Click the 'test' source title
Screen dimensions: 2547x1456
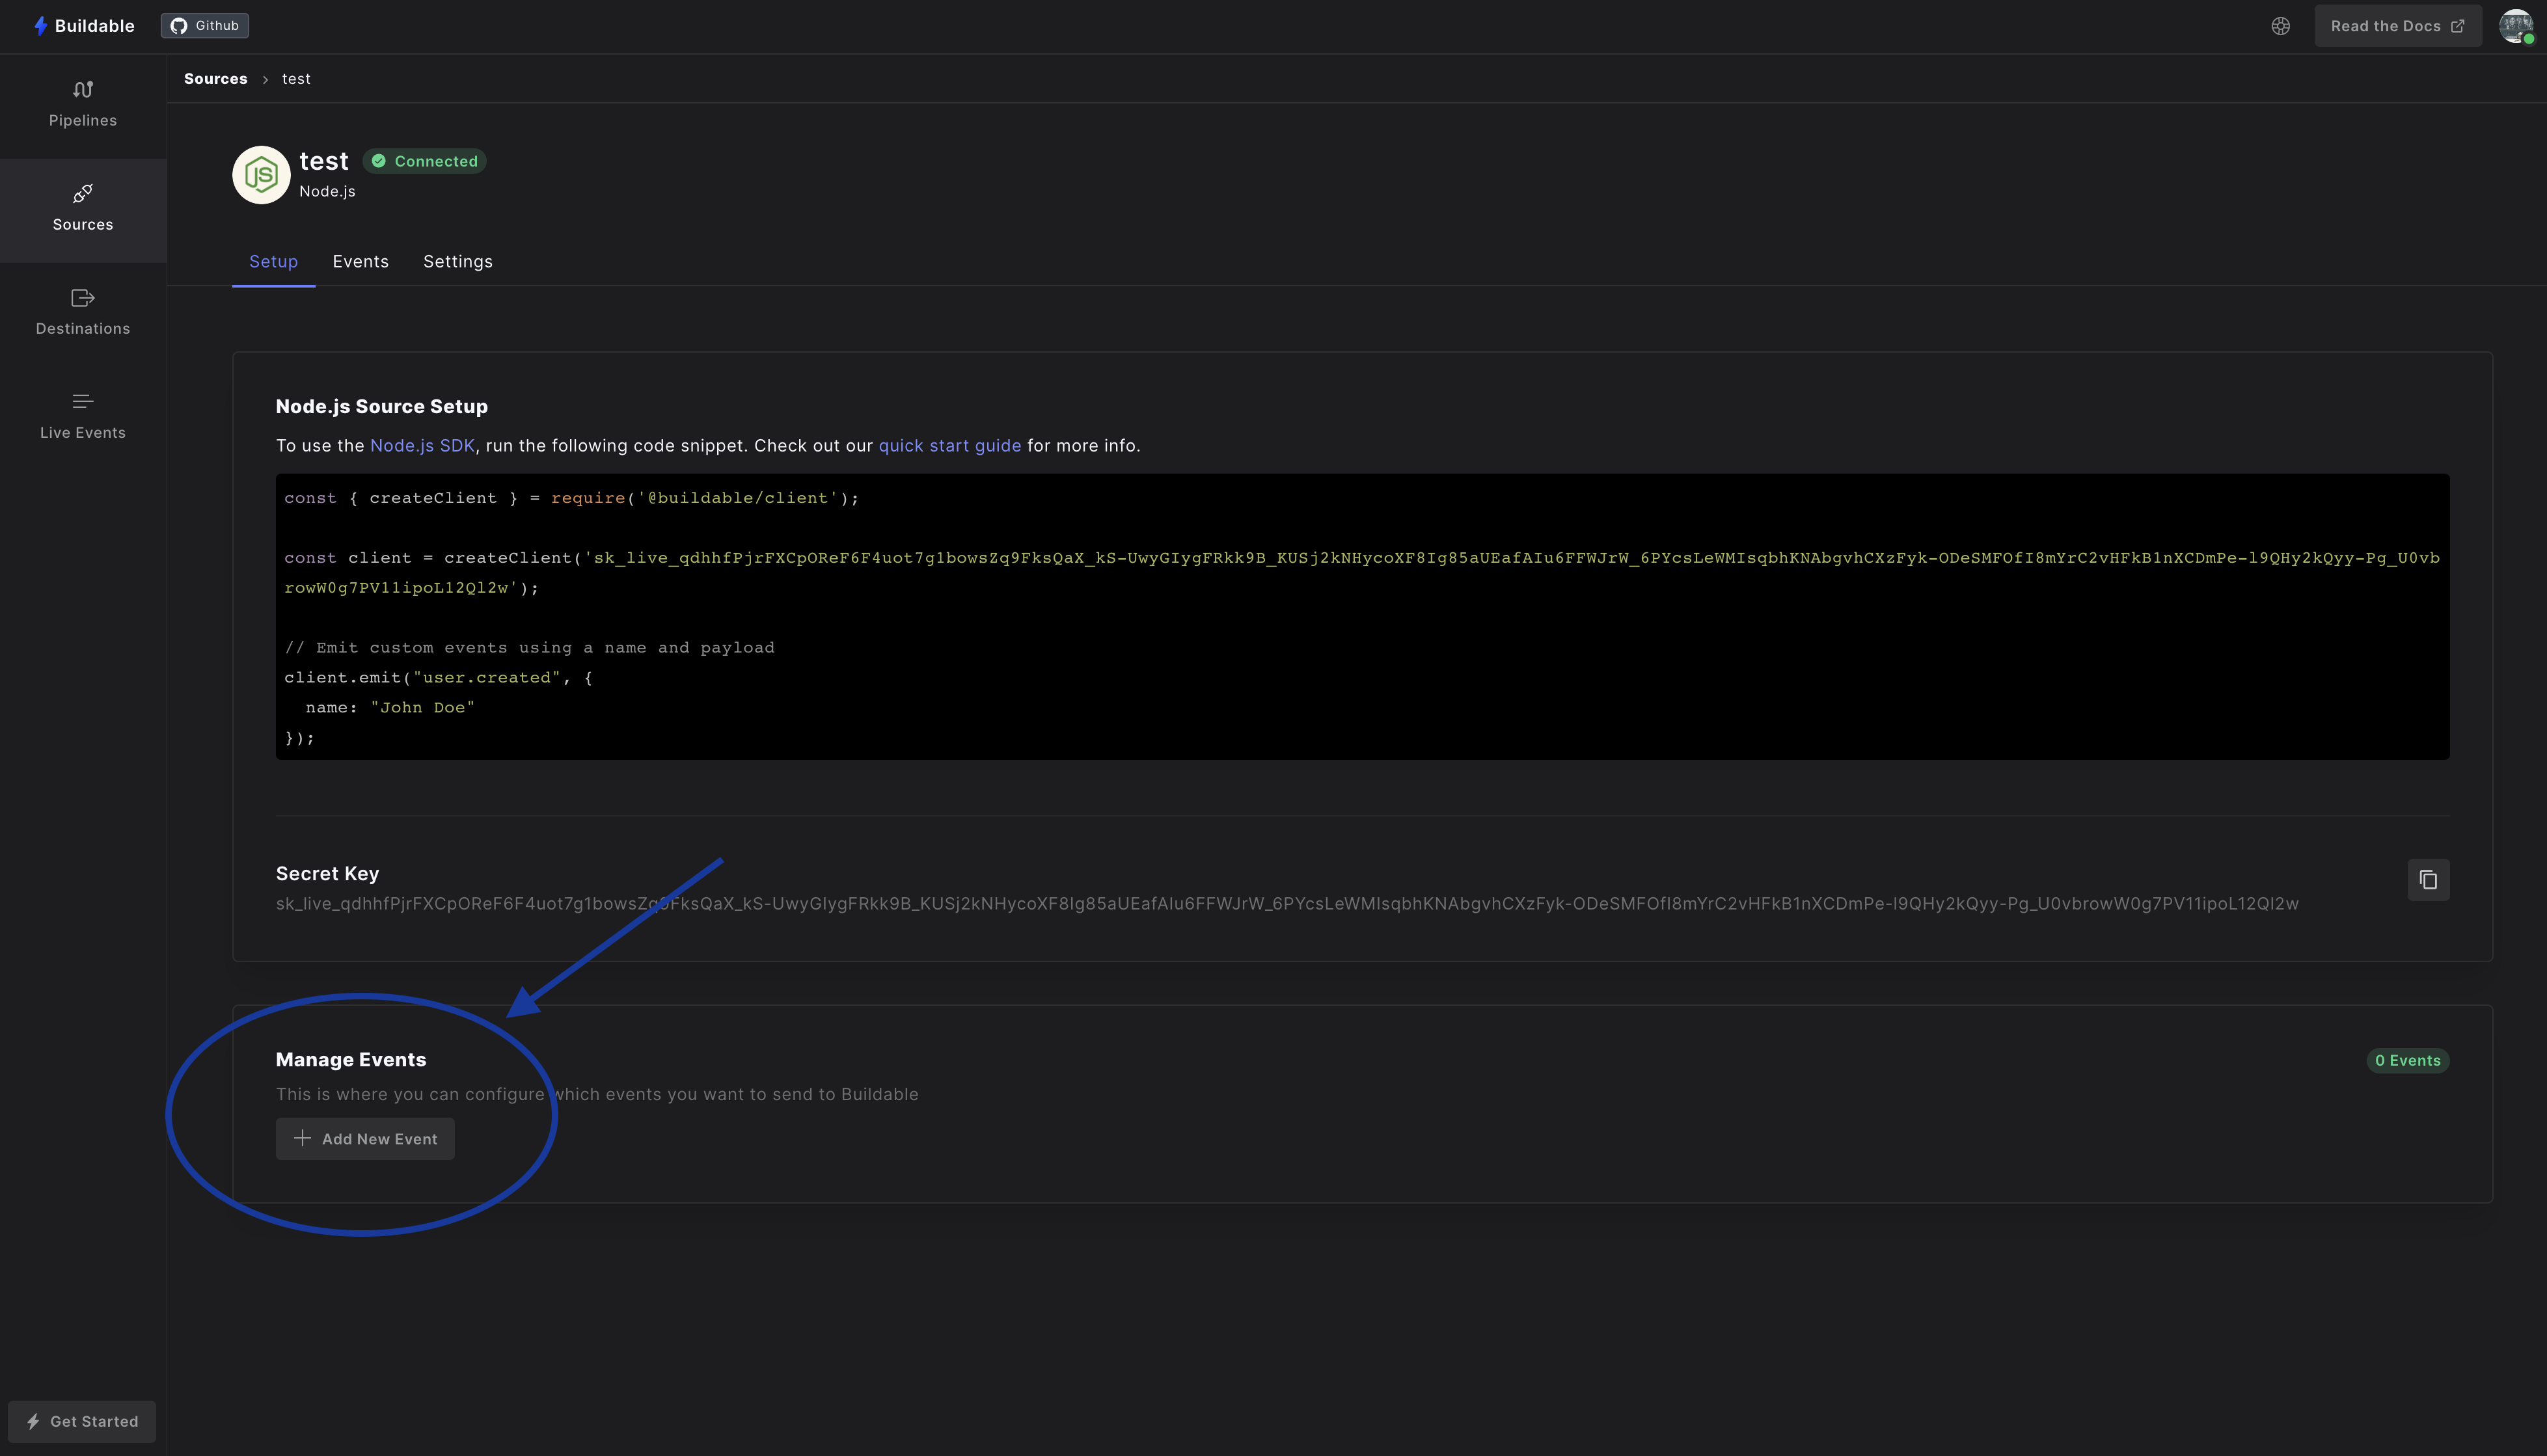pos(324,161)
